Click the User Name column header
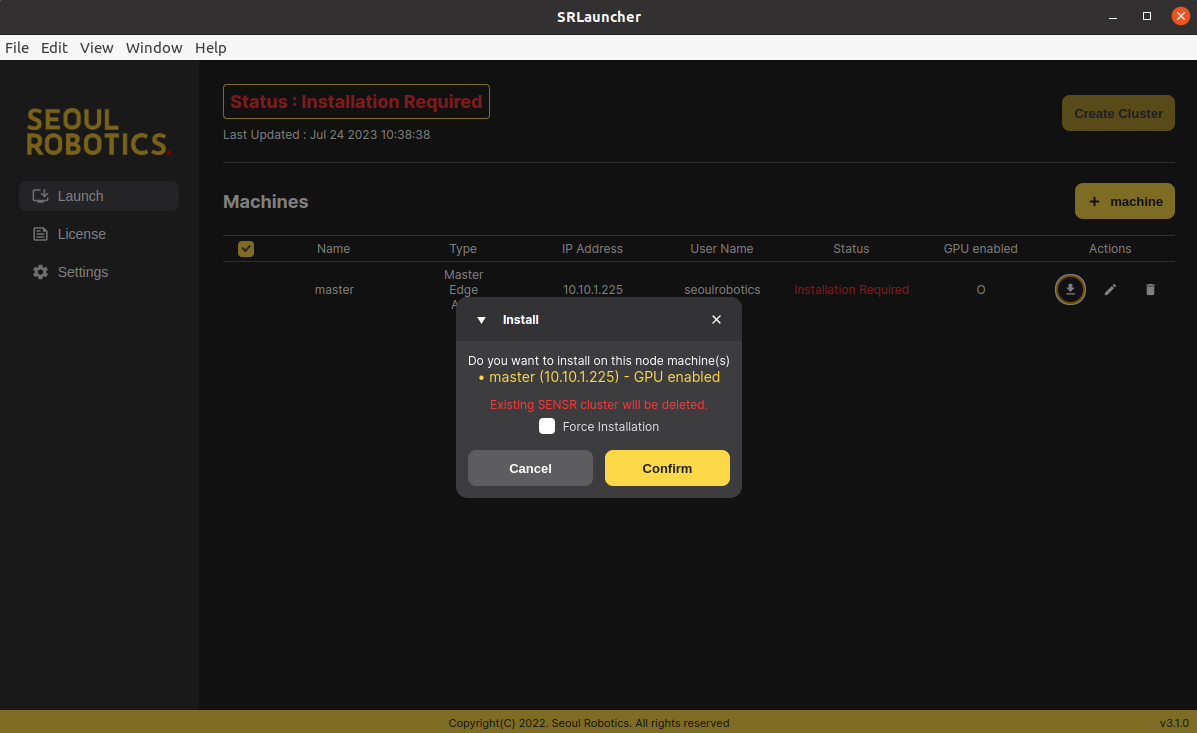Viewport: 1197px width, 733px height. (721, 249)
